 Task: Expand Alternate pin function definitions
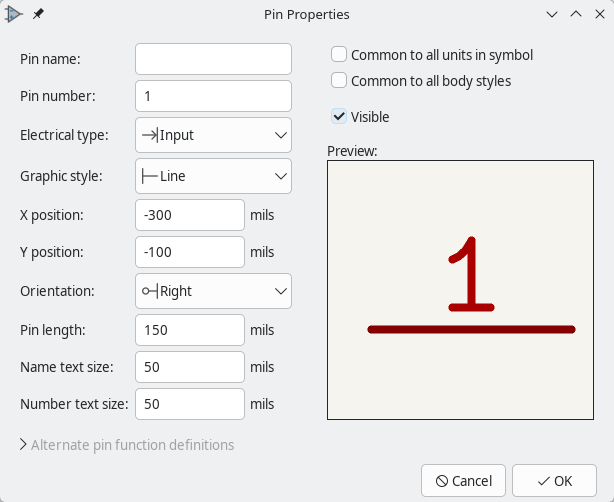pos(127,445)
